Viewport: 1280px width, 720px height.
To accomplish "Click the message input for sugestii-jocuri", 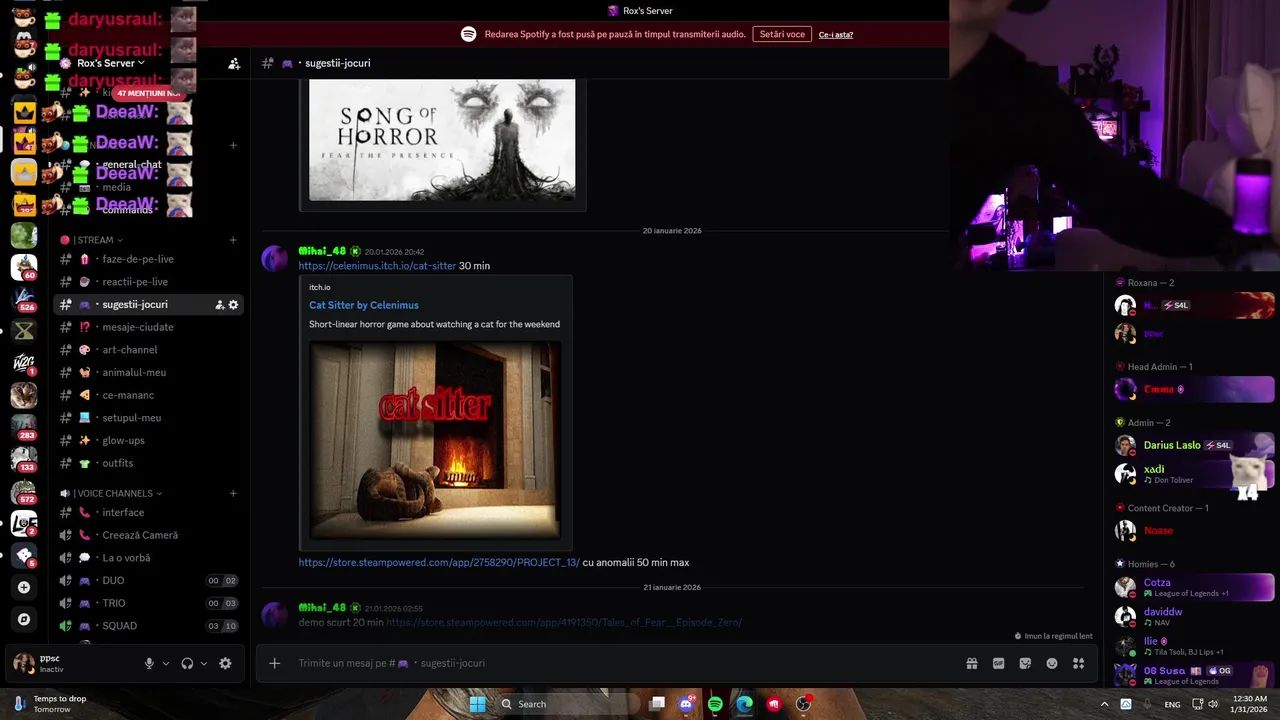I will (x=620, y=663).
